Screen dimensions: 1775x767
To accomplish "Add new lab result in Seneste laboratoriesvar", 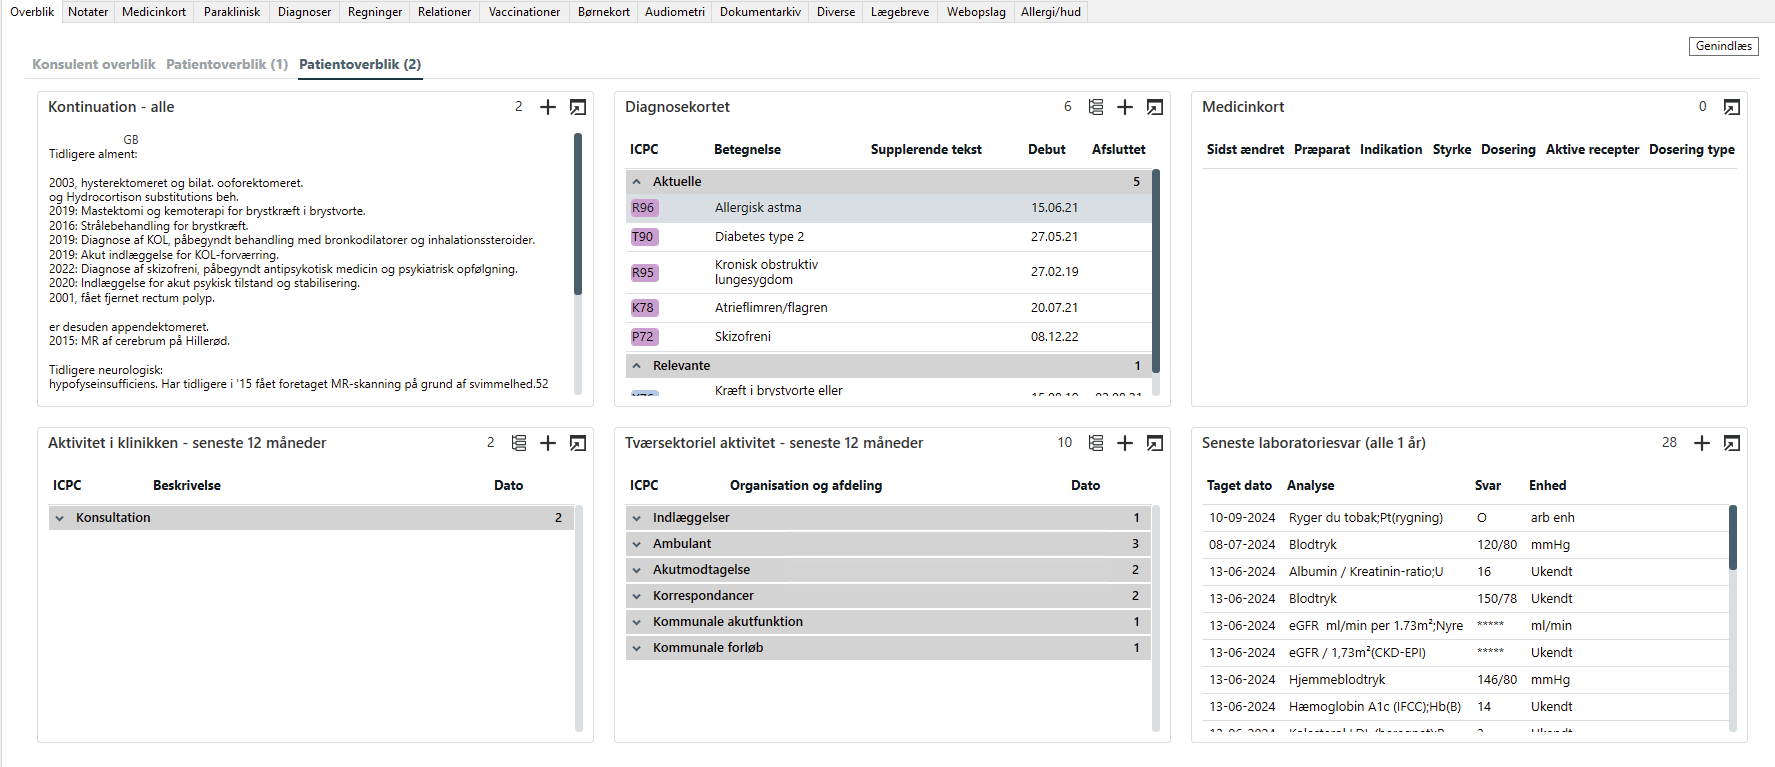I will [x=1702, y=443].
